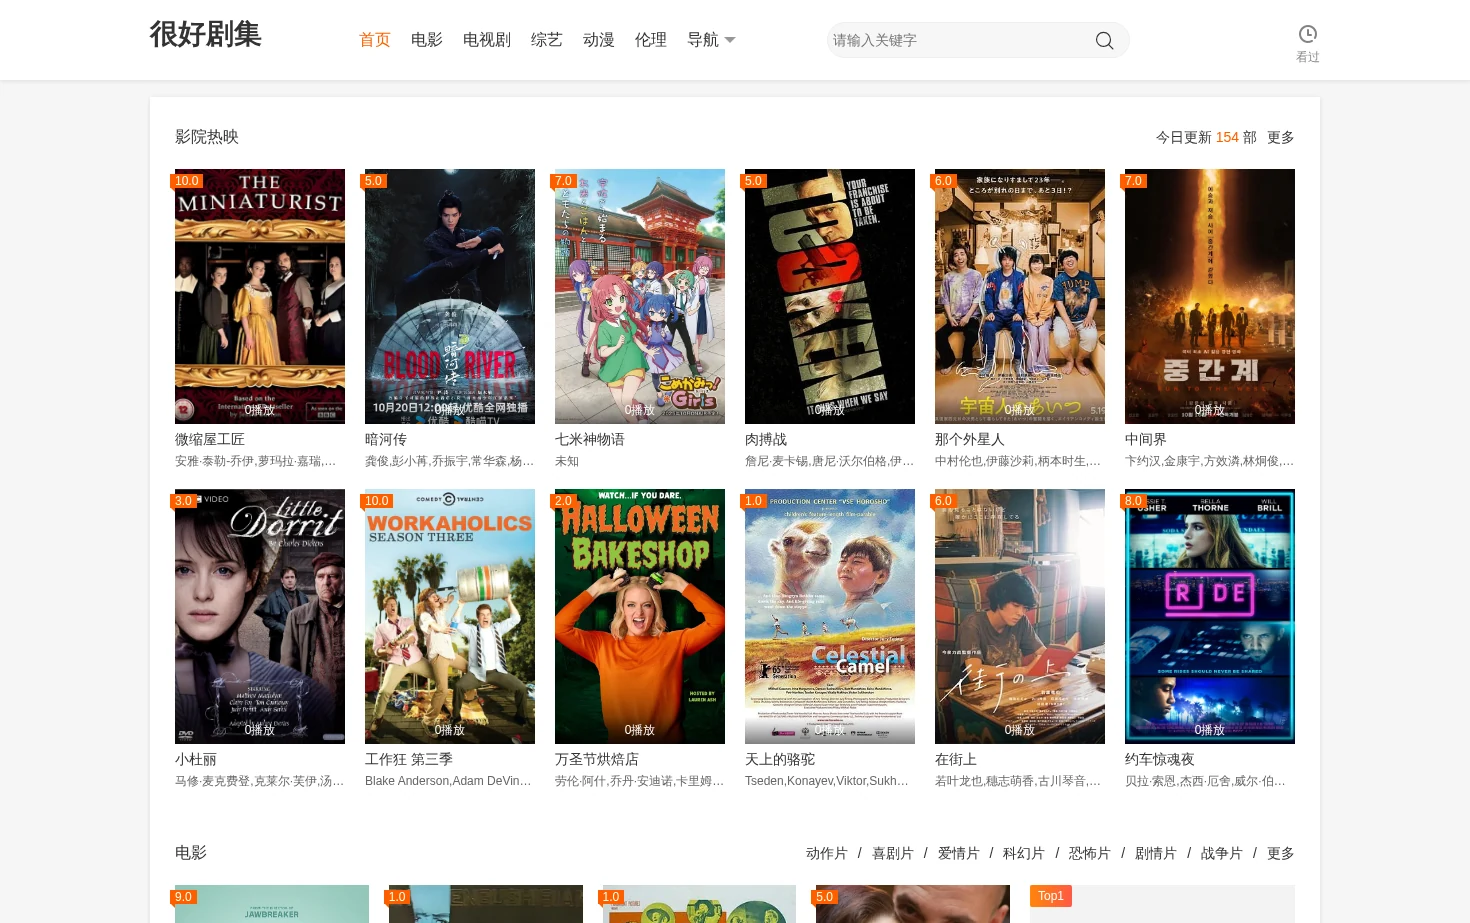Click the 今日更新 154 部 text
The width and height of the screenshot is (1470, 923).
[x=1206, y=137]
